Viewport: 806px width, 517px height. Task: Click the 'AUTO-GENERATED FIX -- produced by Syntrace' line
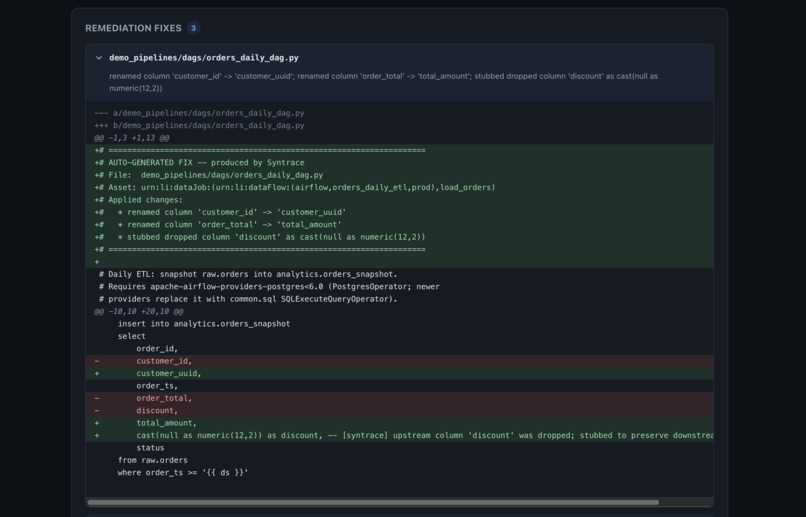click(199, 162)
